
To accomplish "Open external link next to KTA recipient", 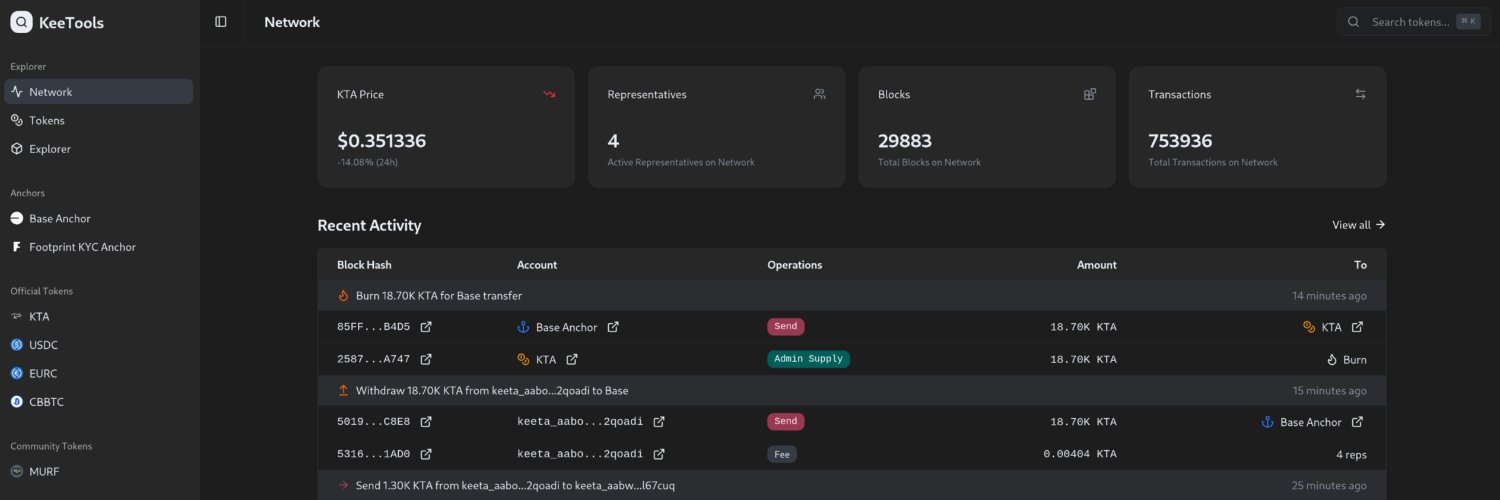I will 1357,327.
